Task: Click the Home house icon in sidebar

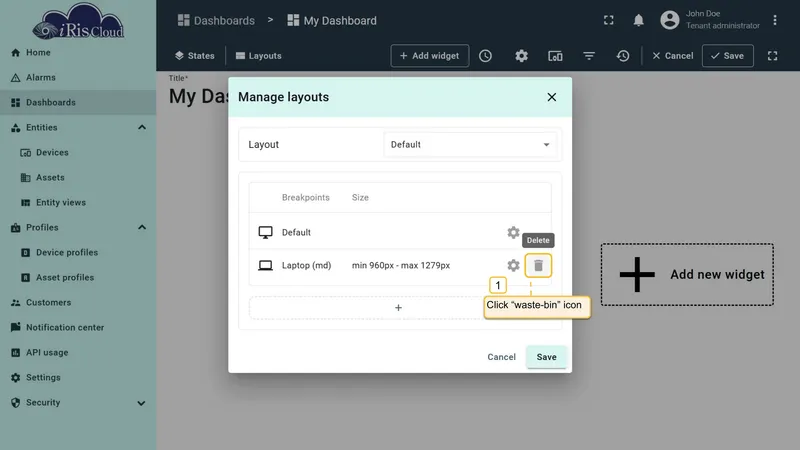Action: (x=15, y=53)
